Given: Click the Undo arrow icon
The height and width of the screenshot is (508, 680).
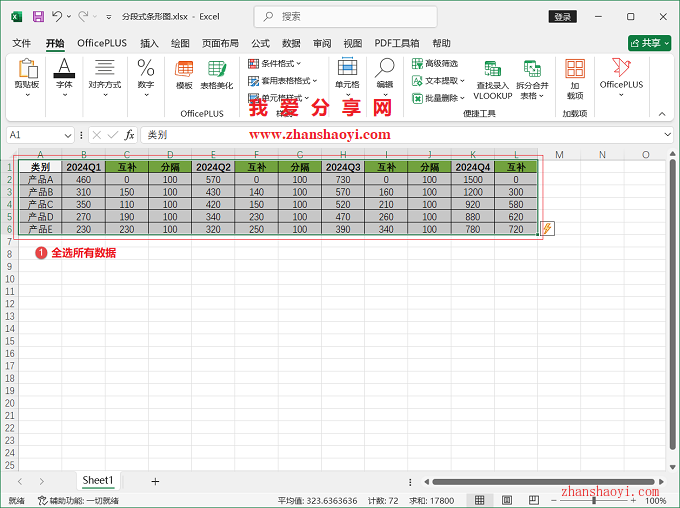Looking at the screenshot, I should tap(58, 17).
